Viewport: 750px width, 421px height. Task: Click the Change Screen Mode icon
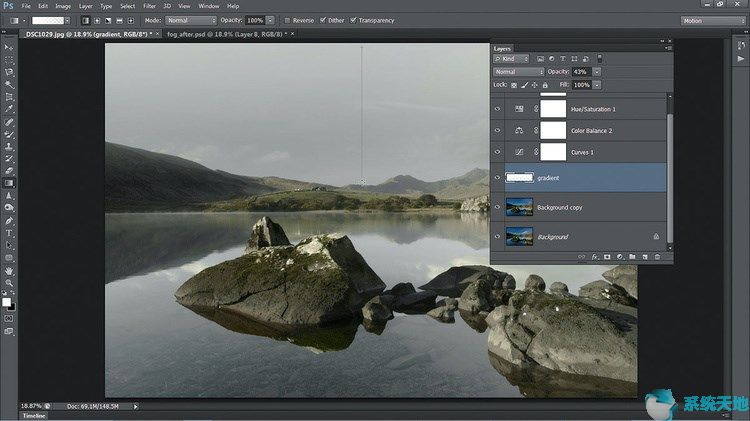coord(9,331)
